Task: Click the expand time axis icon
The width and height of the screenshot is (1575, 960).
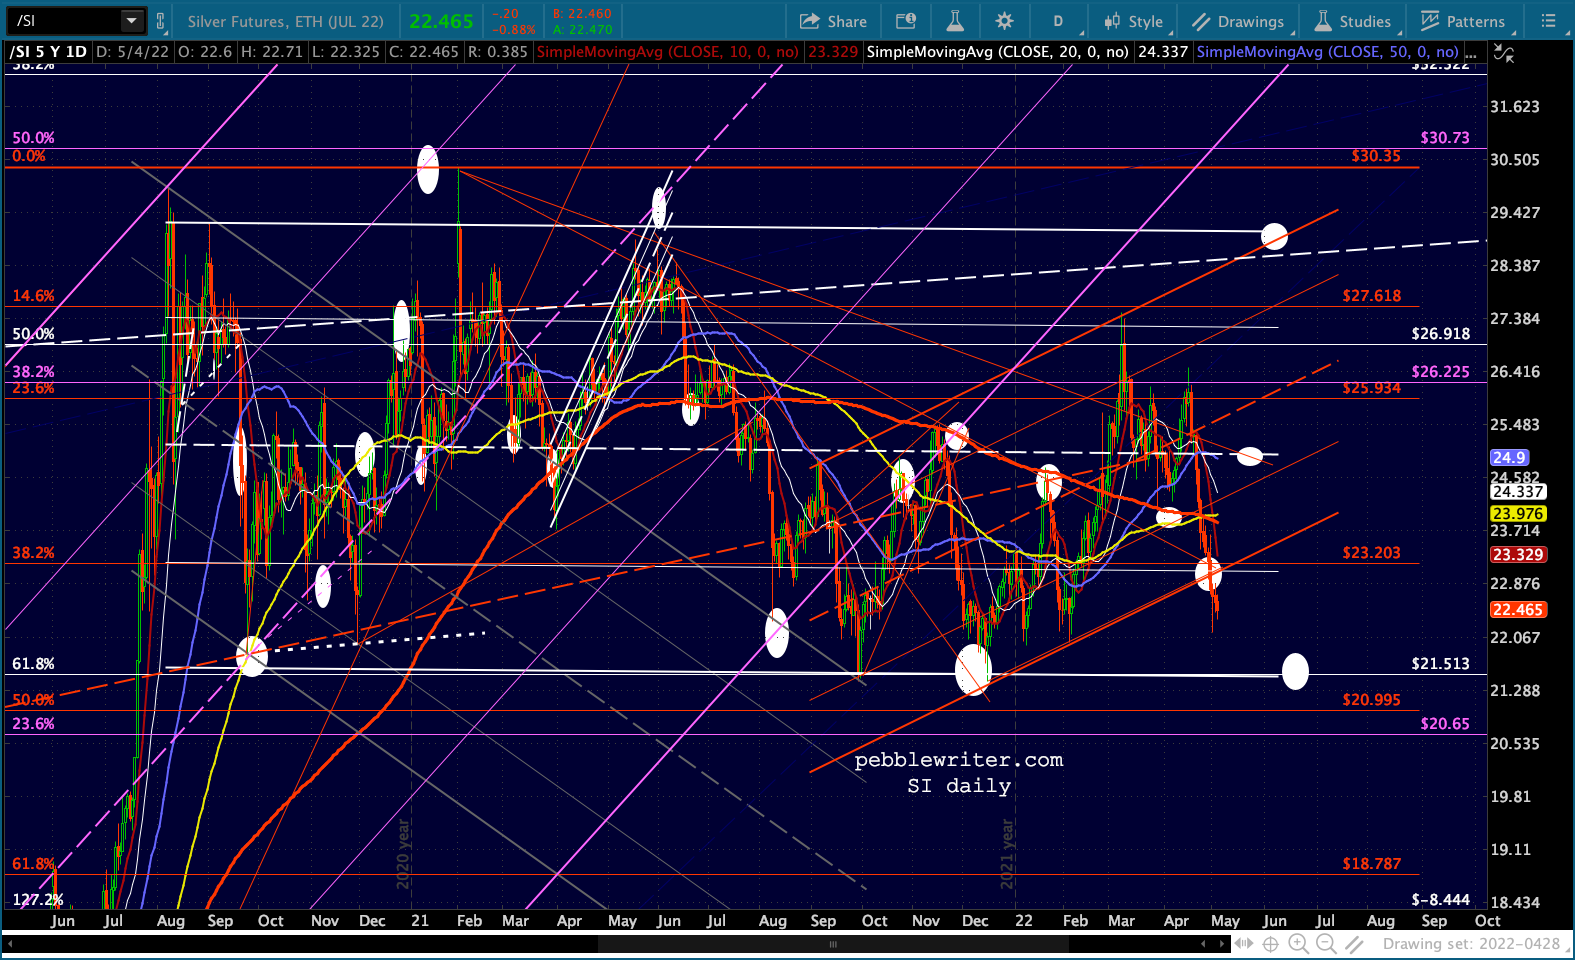Action: [x=1243, y=944]
